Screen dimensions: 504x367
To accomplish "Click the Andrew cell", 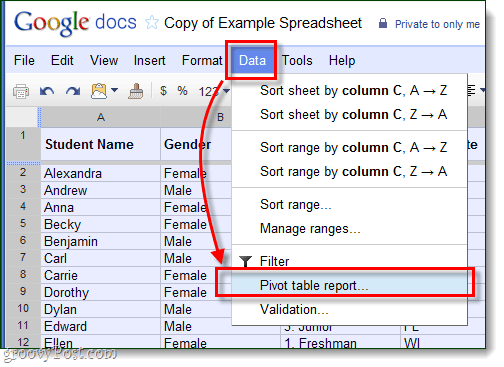I will 101,190.
